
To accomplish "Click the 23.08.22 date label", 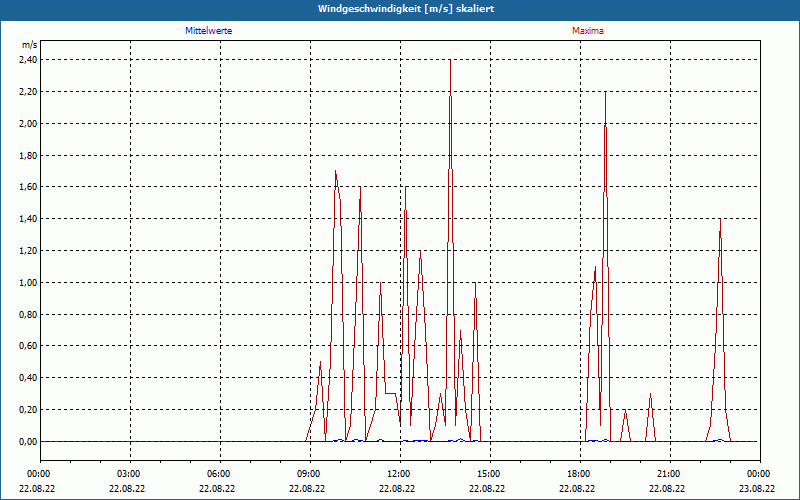I will (757, 488).
